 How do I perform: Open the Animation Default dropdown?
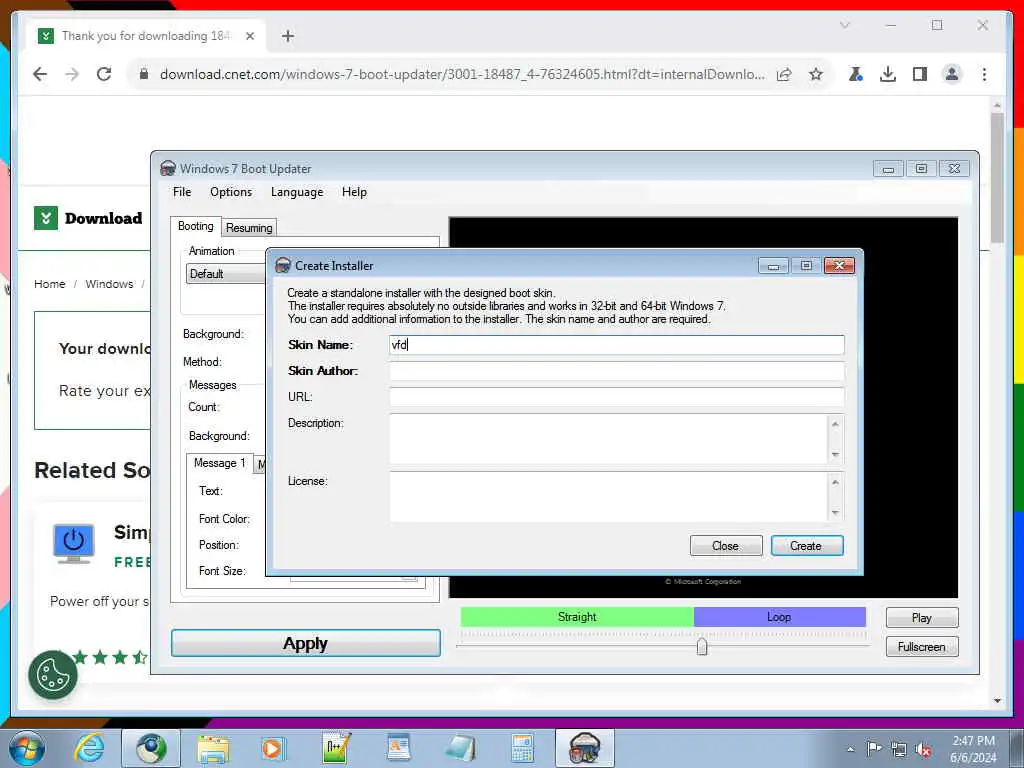[226, 274]
